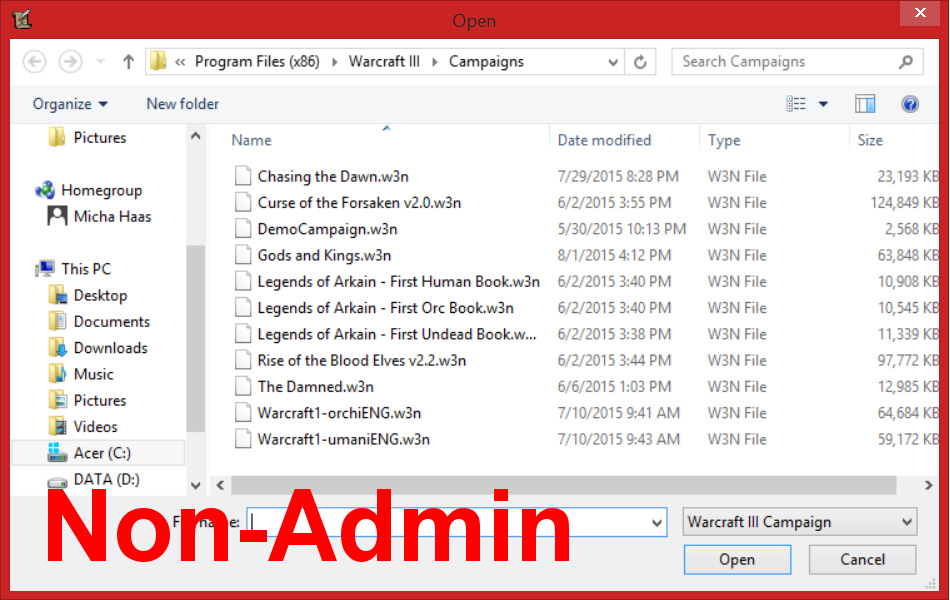Select Warcraft1-orchiENG.w3n file
The width and height of the screenshot is (950, 600).
339,413
